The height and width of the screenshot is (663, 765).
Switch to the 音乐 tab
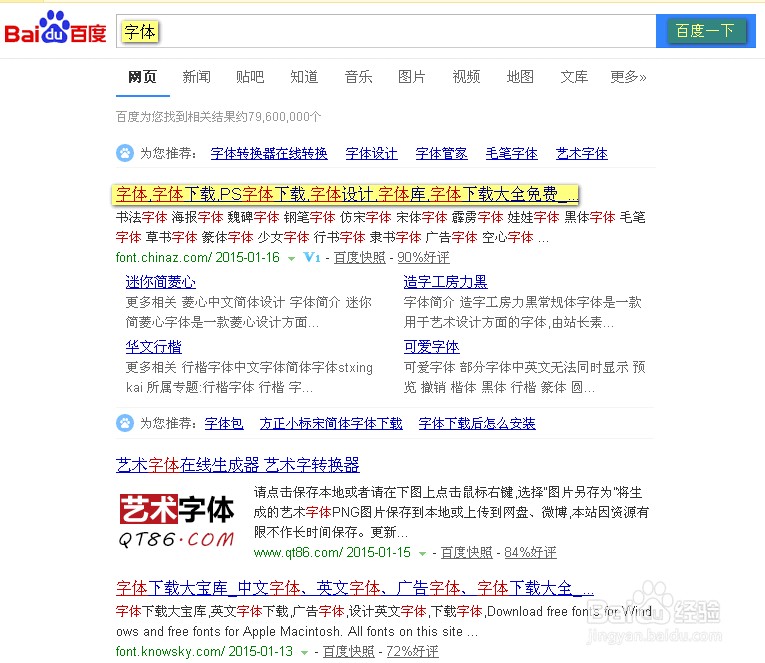(x=359, y=77)
